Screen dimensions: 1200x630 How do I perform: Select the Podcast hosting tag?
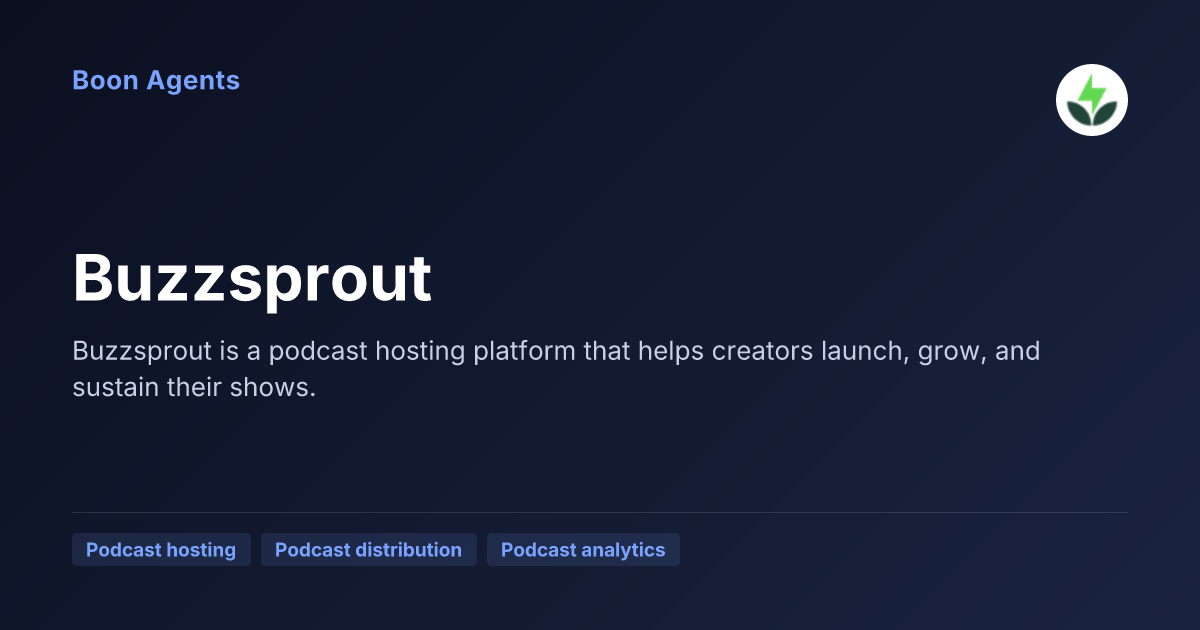pyautogui.click(x=161, y=550)
